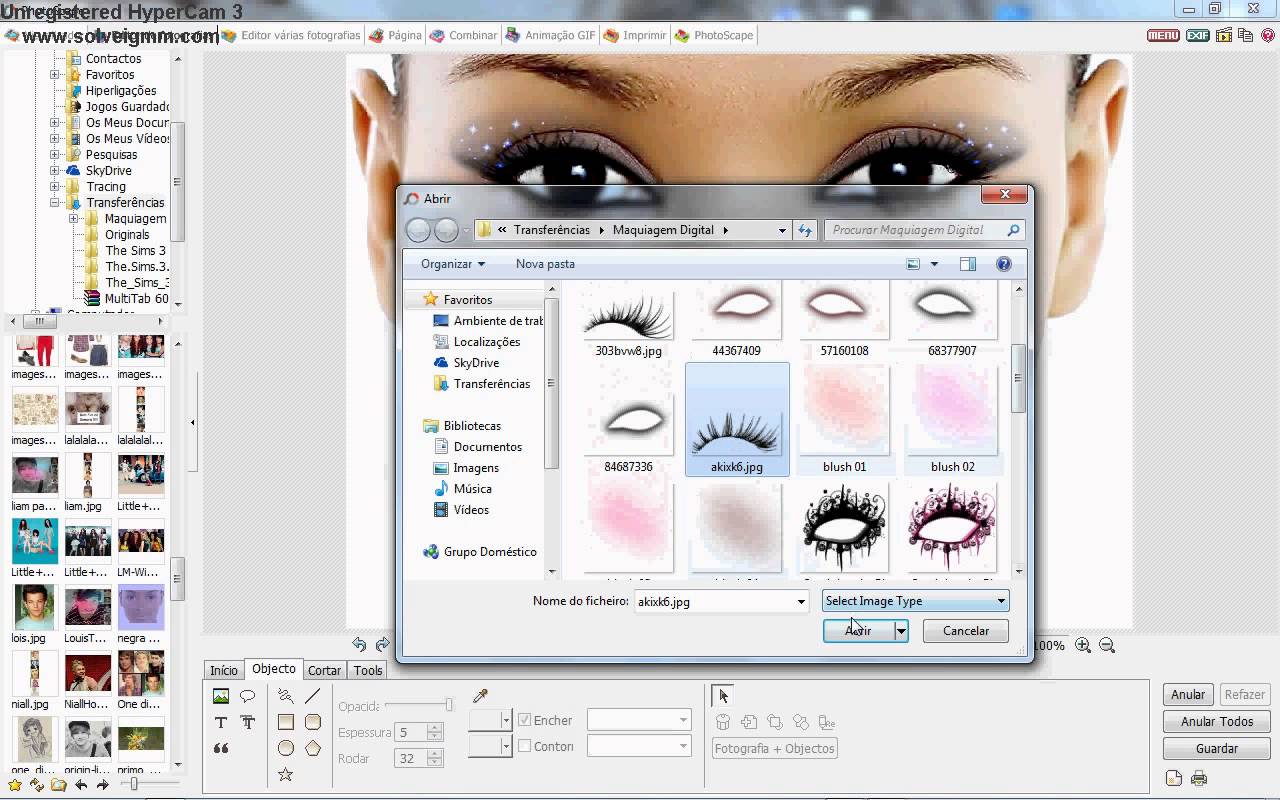The height and width of the screenshot is (800, 1280).
Task: Switch to the Início tab
Action: (224, 671)
